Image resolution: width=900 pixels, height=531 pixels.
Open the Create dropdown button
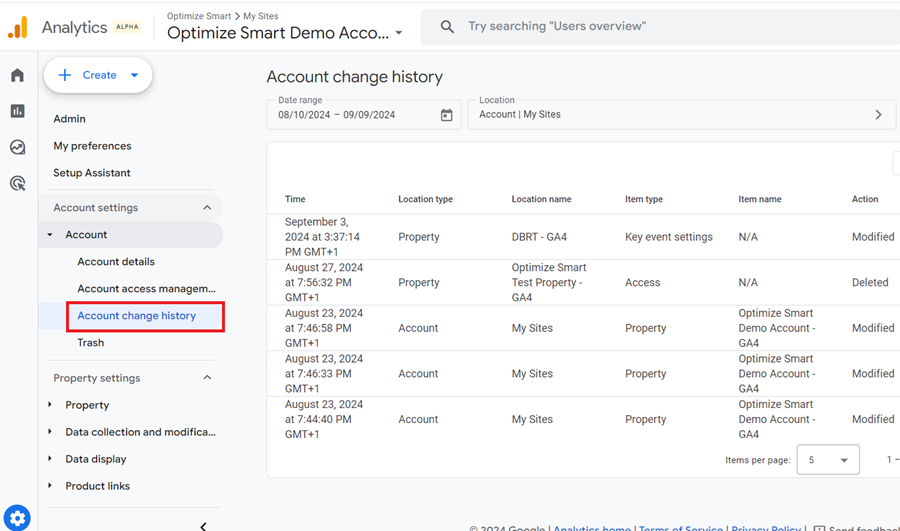[x=98, y=75]
